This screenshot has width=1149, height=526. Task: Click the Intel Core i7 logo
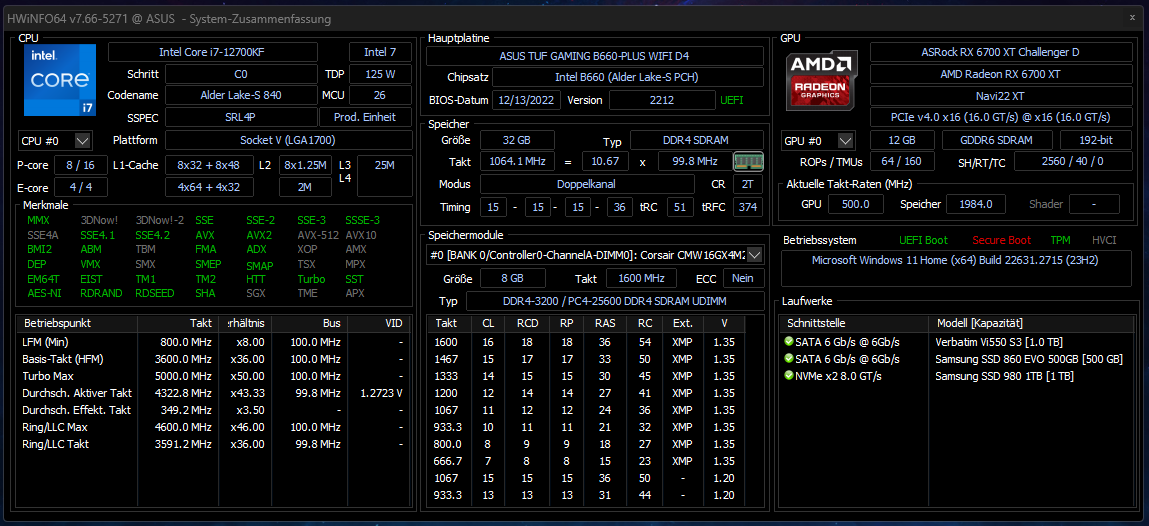point(60,80)
